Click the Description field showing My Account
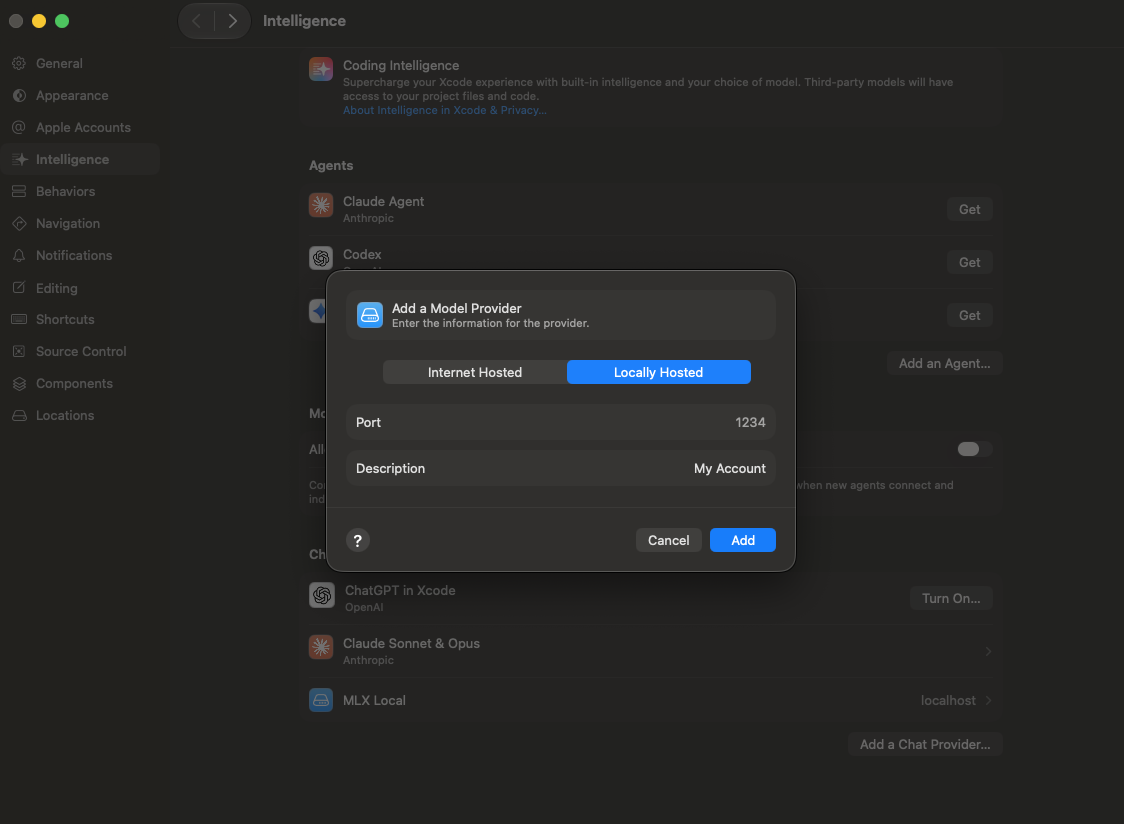This screenshot has width=1124, height=824. pos(561,468)
